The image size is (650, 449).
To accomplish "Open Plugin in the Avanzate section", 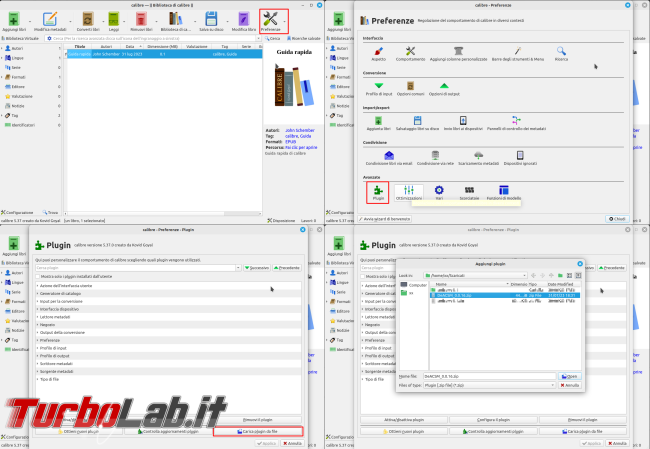I will [378, 193].
